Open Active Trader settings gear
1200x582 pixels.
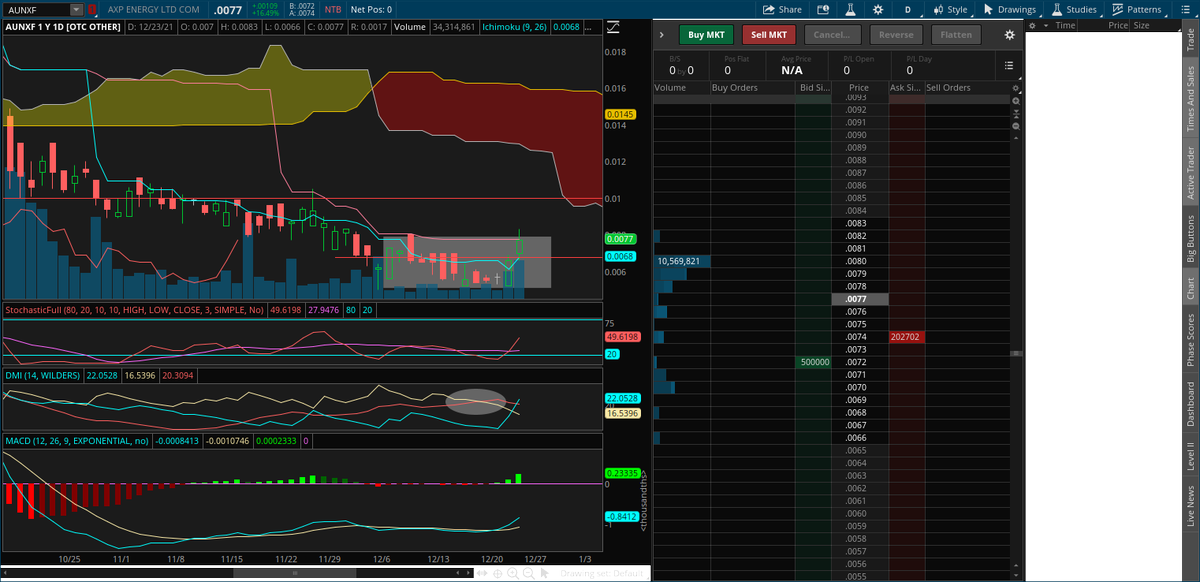(1009, 35)
